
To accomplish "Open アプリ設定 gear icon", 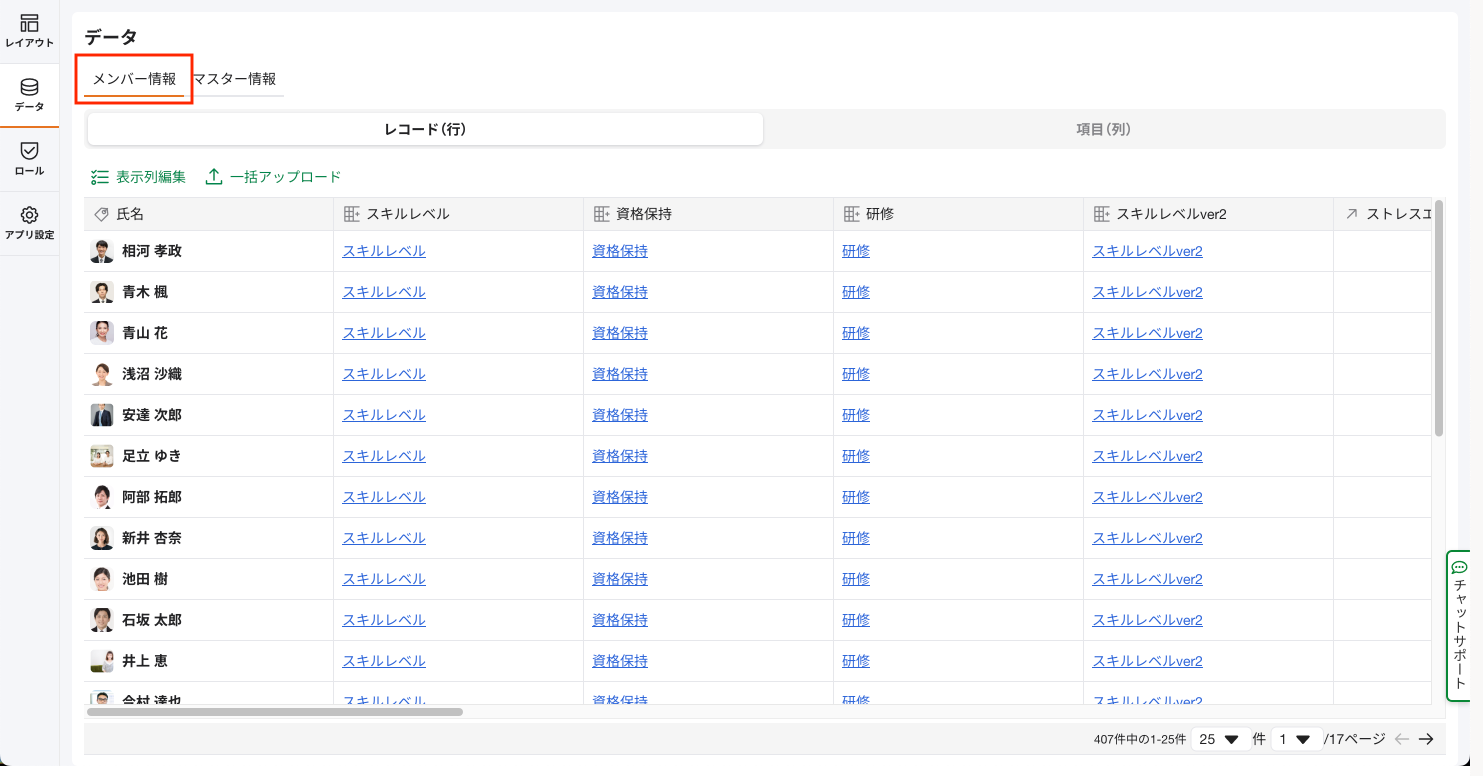I will [x=29, y=215].
